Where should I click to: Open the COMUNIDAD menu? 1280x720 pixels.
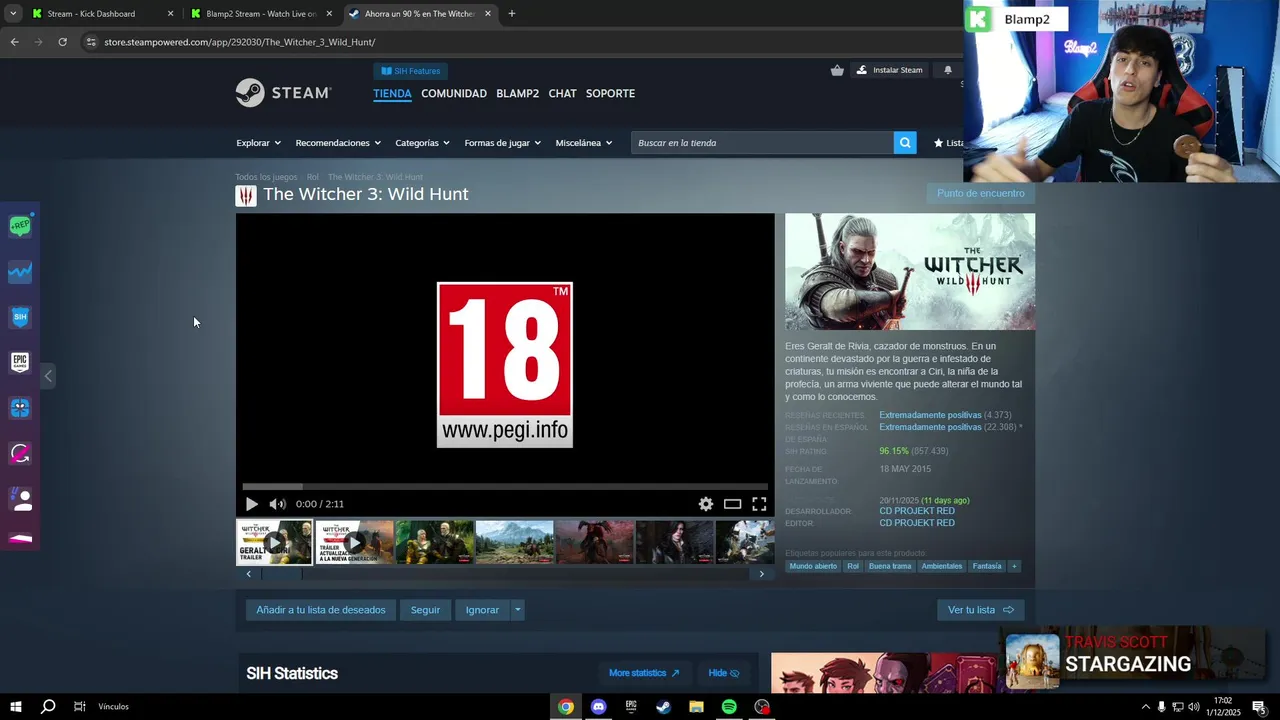454,93
